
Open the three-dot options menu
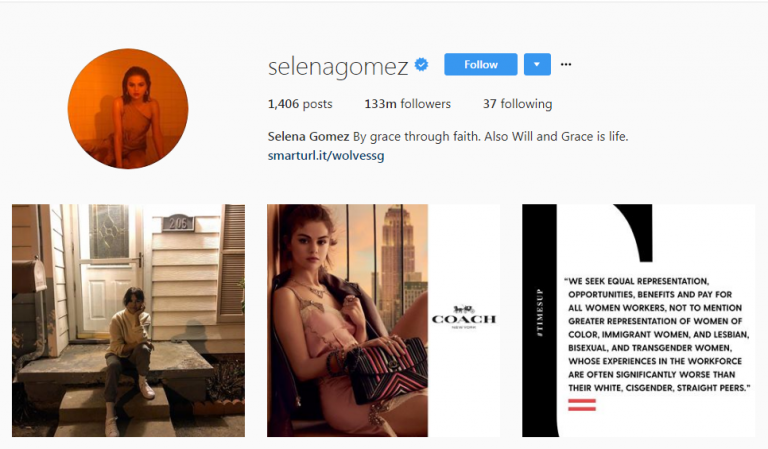pos(566,64)
